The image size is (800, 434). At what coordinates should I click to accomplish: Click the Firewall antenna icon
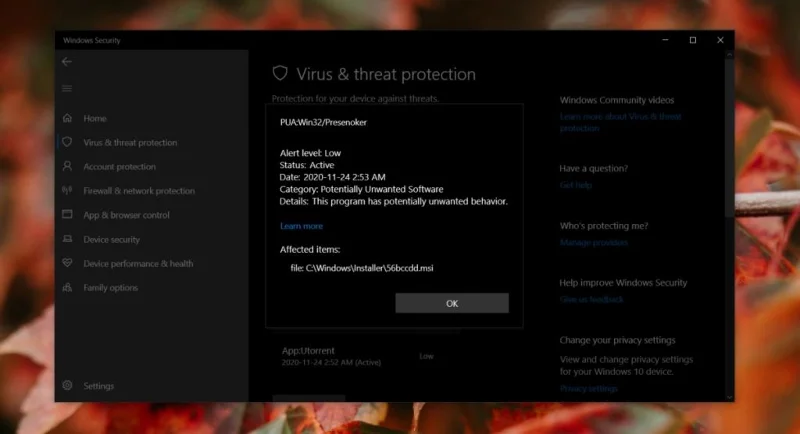(67, 190)
